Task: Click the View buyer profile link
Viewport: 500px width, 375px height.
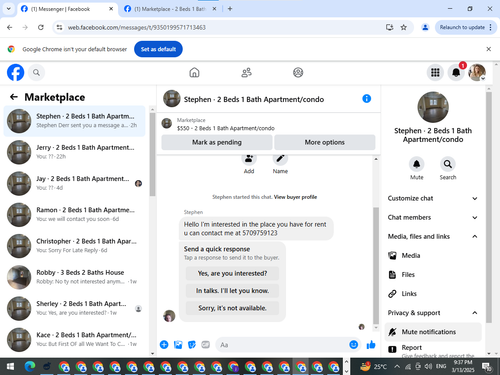Action: coord(295,197)
